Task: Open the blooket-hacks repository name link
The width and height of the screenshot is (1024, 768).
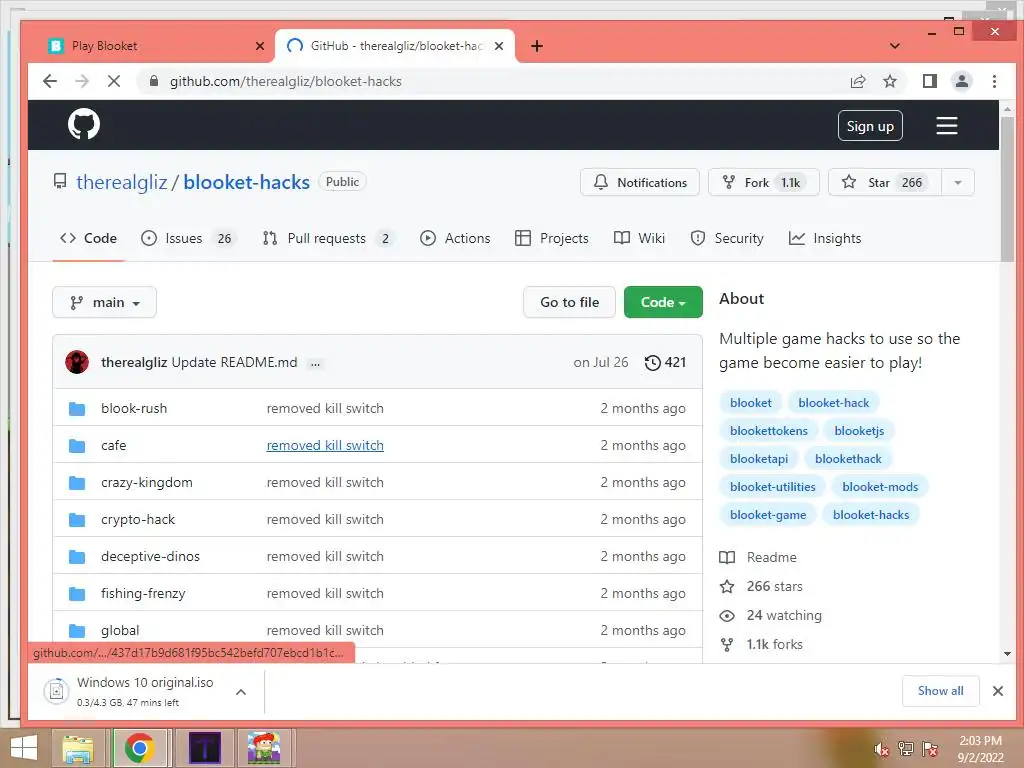Action: (246, 182)
